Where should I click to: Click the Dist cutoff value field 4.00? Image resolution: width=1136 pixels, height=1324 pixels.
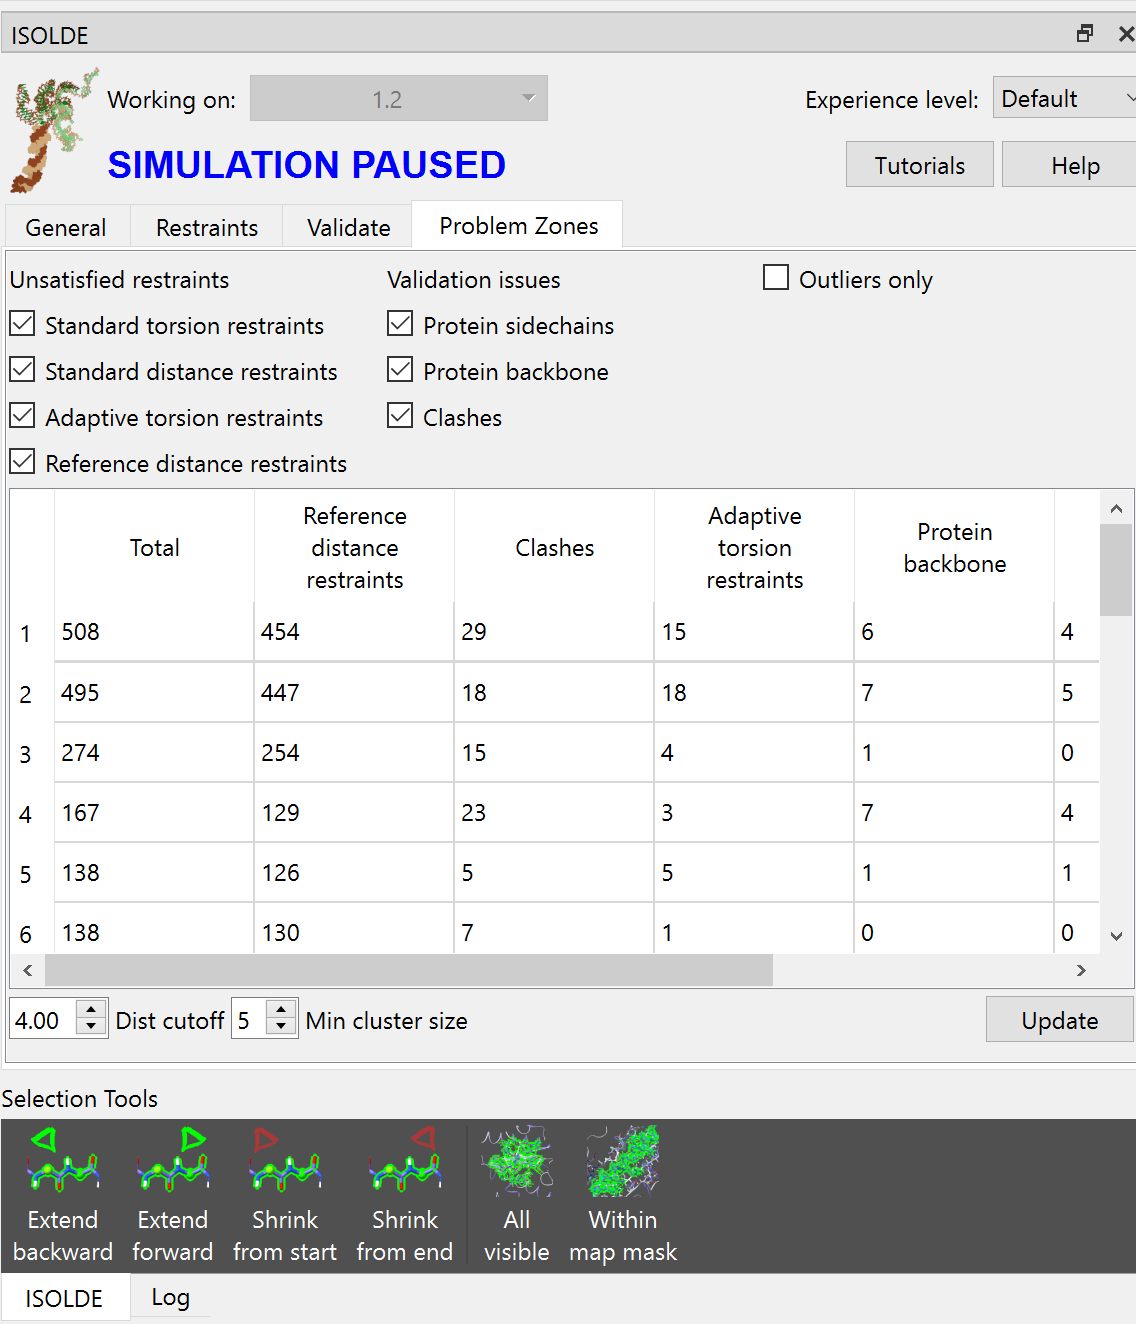coord(43,1020)
